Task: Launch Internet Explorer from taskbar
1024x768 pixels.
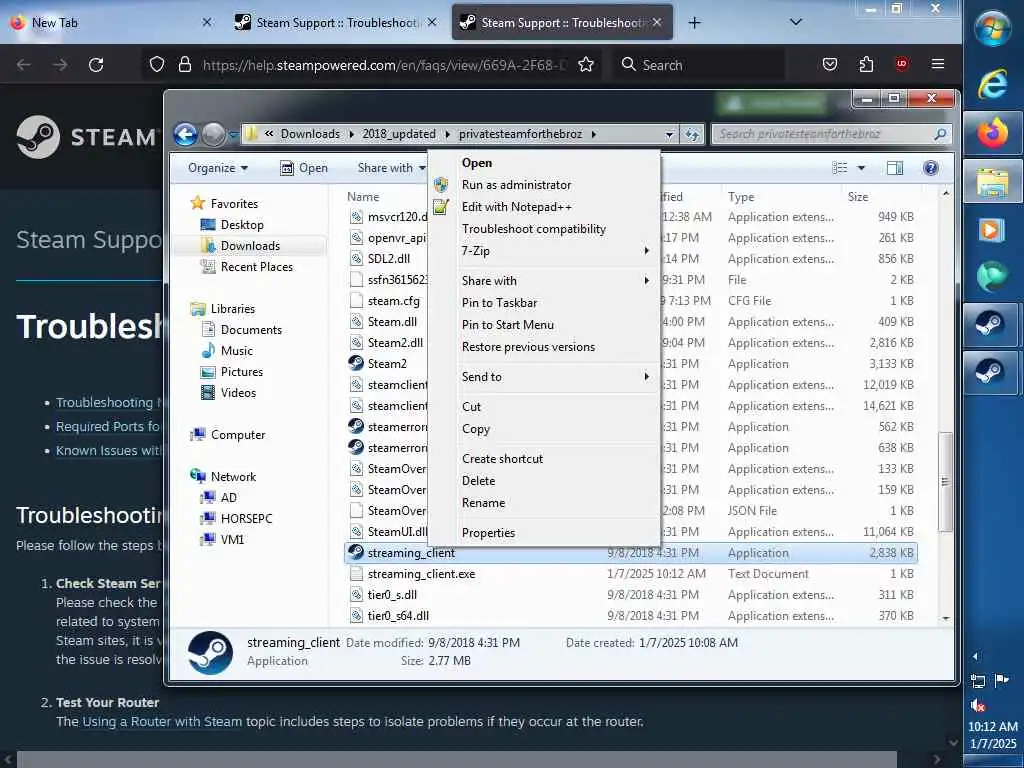Action: (993, 84)
